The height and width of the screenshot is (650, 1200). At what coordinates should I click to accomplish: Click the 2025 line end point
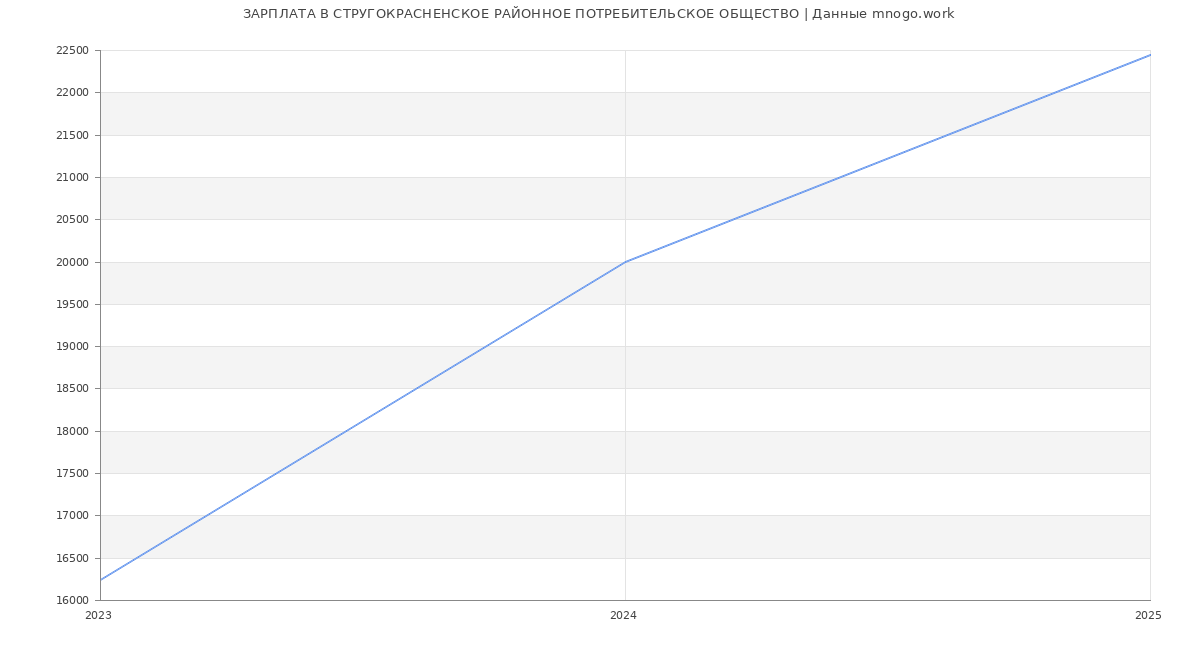1150,55
